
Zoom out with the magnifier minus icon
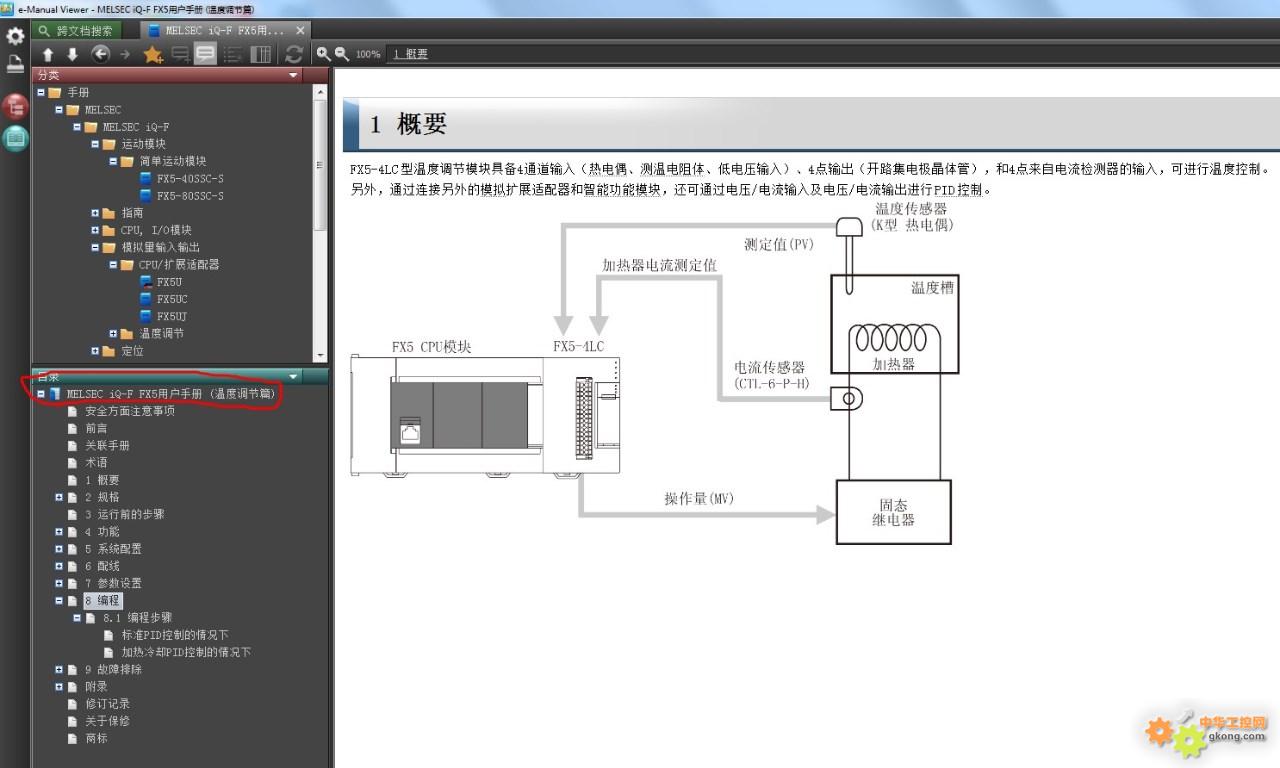click(x=342, y=53)
